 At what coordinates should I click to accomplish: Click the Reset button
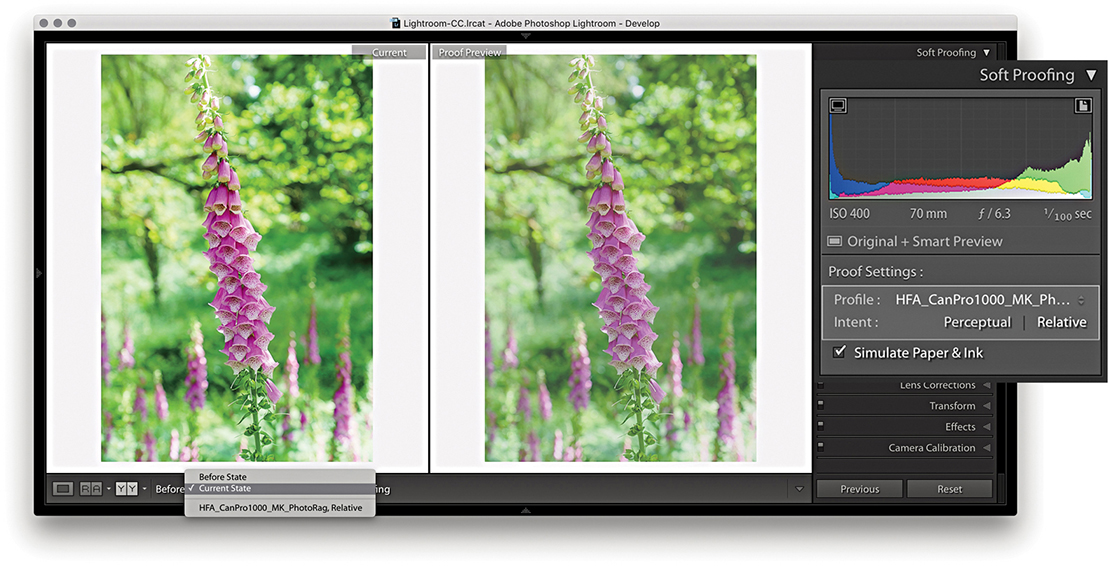(x=949, y=489)
